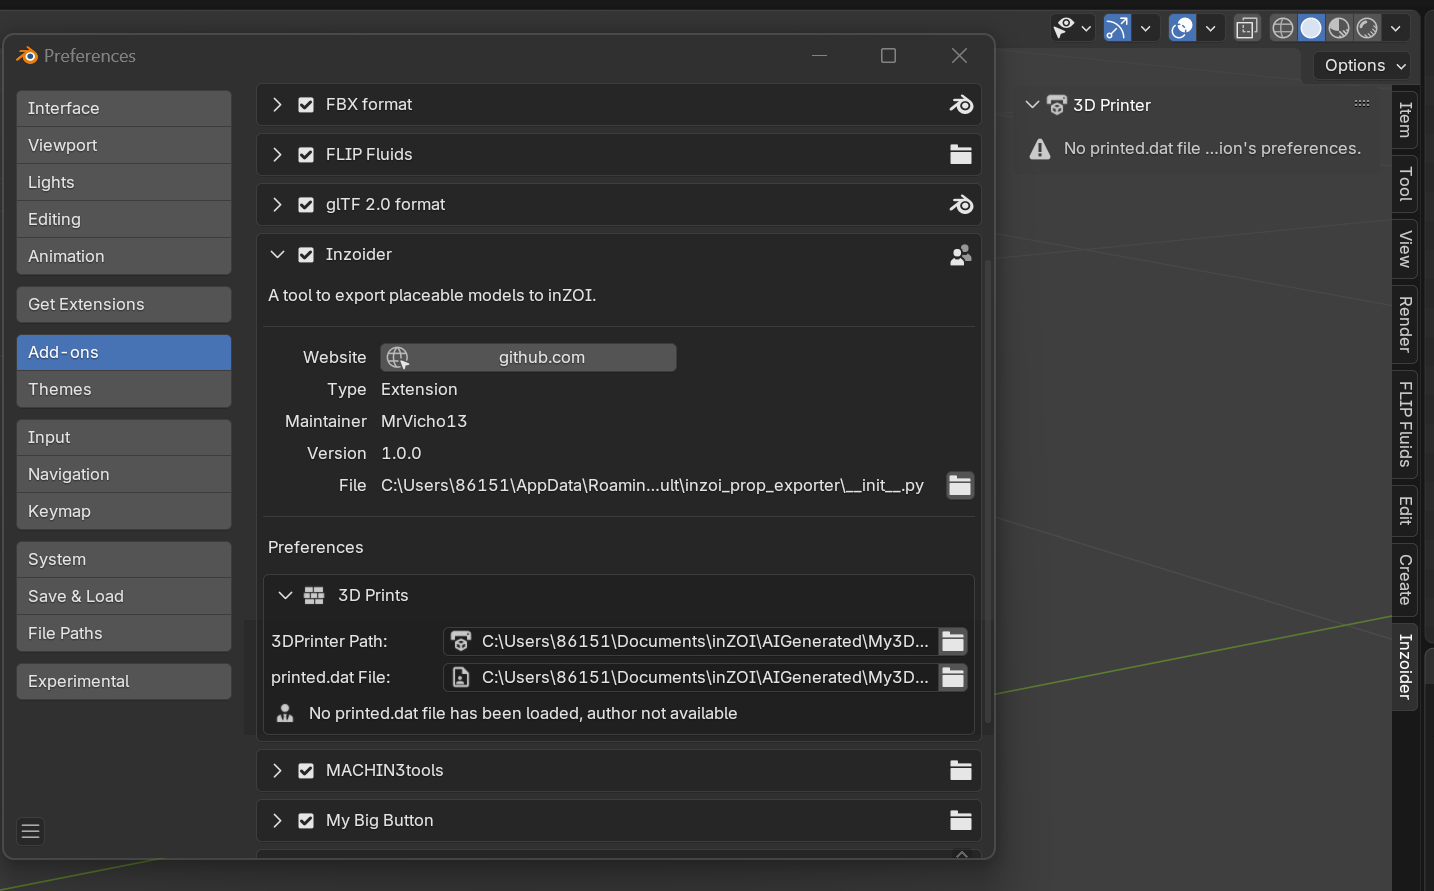Open the github.com website link

(528, 358)
